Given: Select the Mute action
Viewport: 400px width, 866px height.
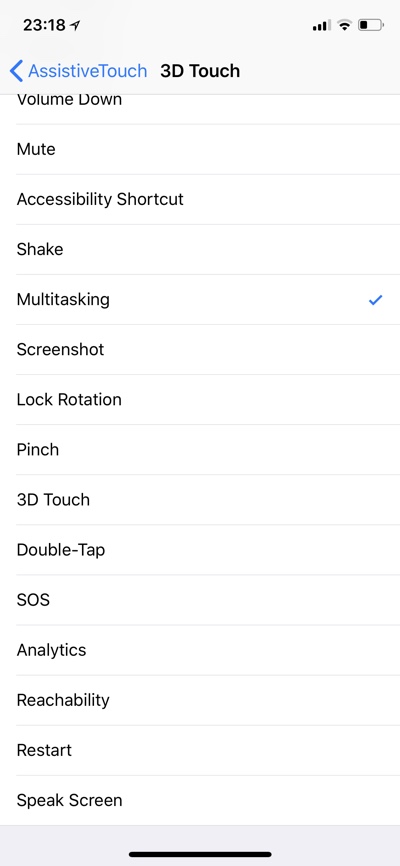Looking at the screenshot, I should [200, 149].
